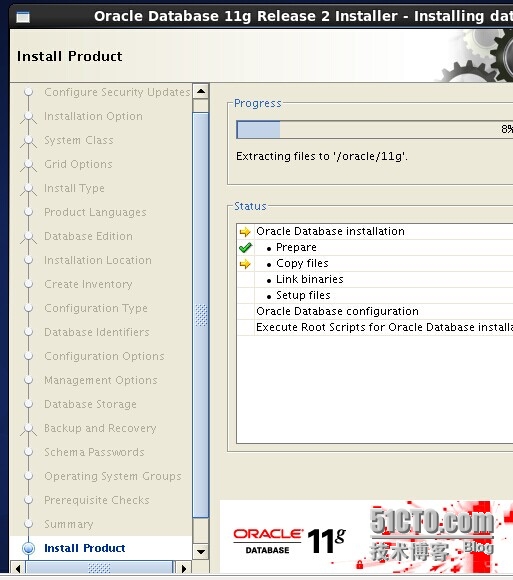Click the Install Product step bullet icon
Screen dimensions: 513x580
28,548
